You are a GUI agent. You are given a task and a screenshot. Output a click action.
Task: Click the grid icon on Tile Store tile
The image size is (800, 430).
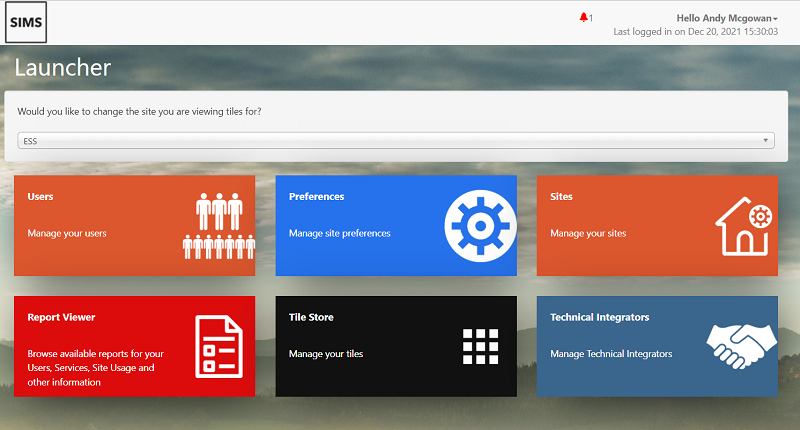coord(480,346)
